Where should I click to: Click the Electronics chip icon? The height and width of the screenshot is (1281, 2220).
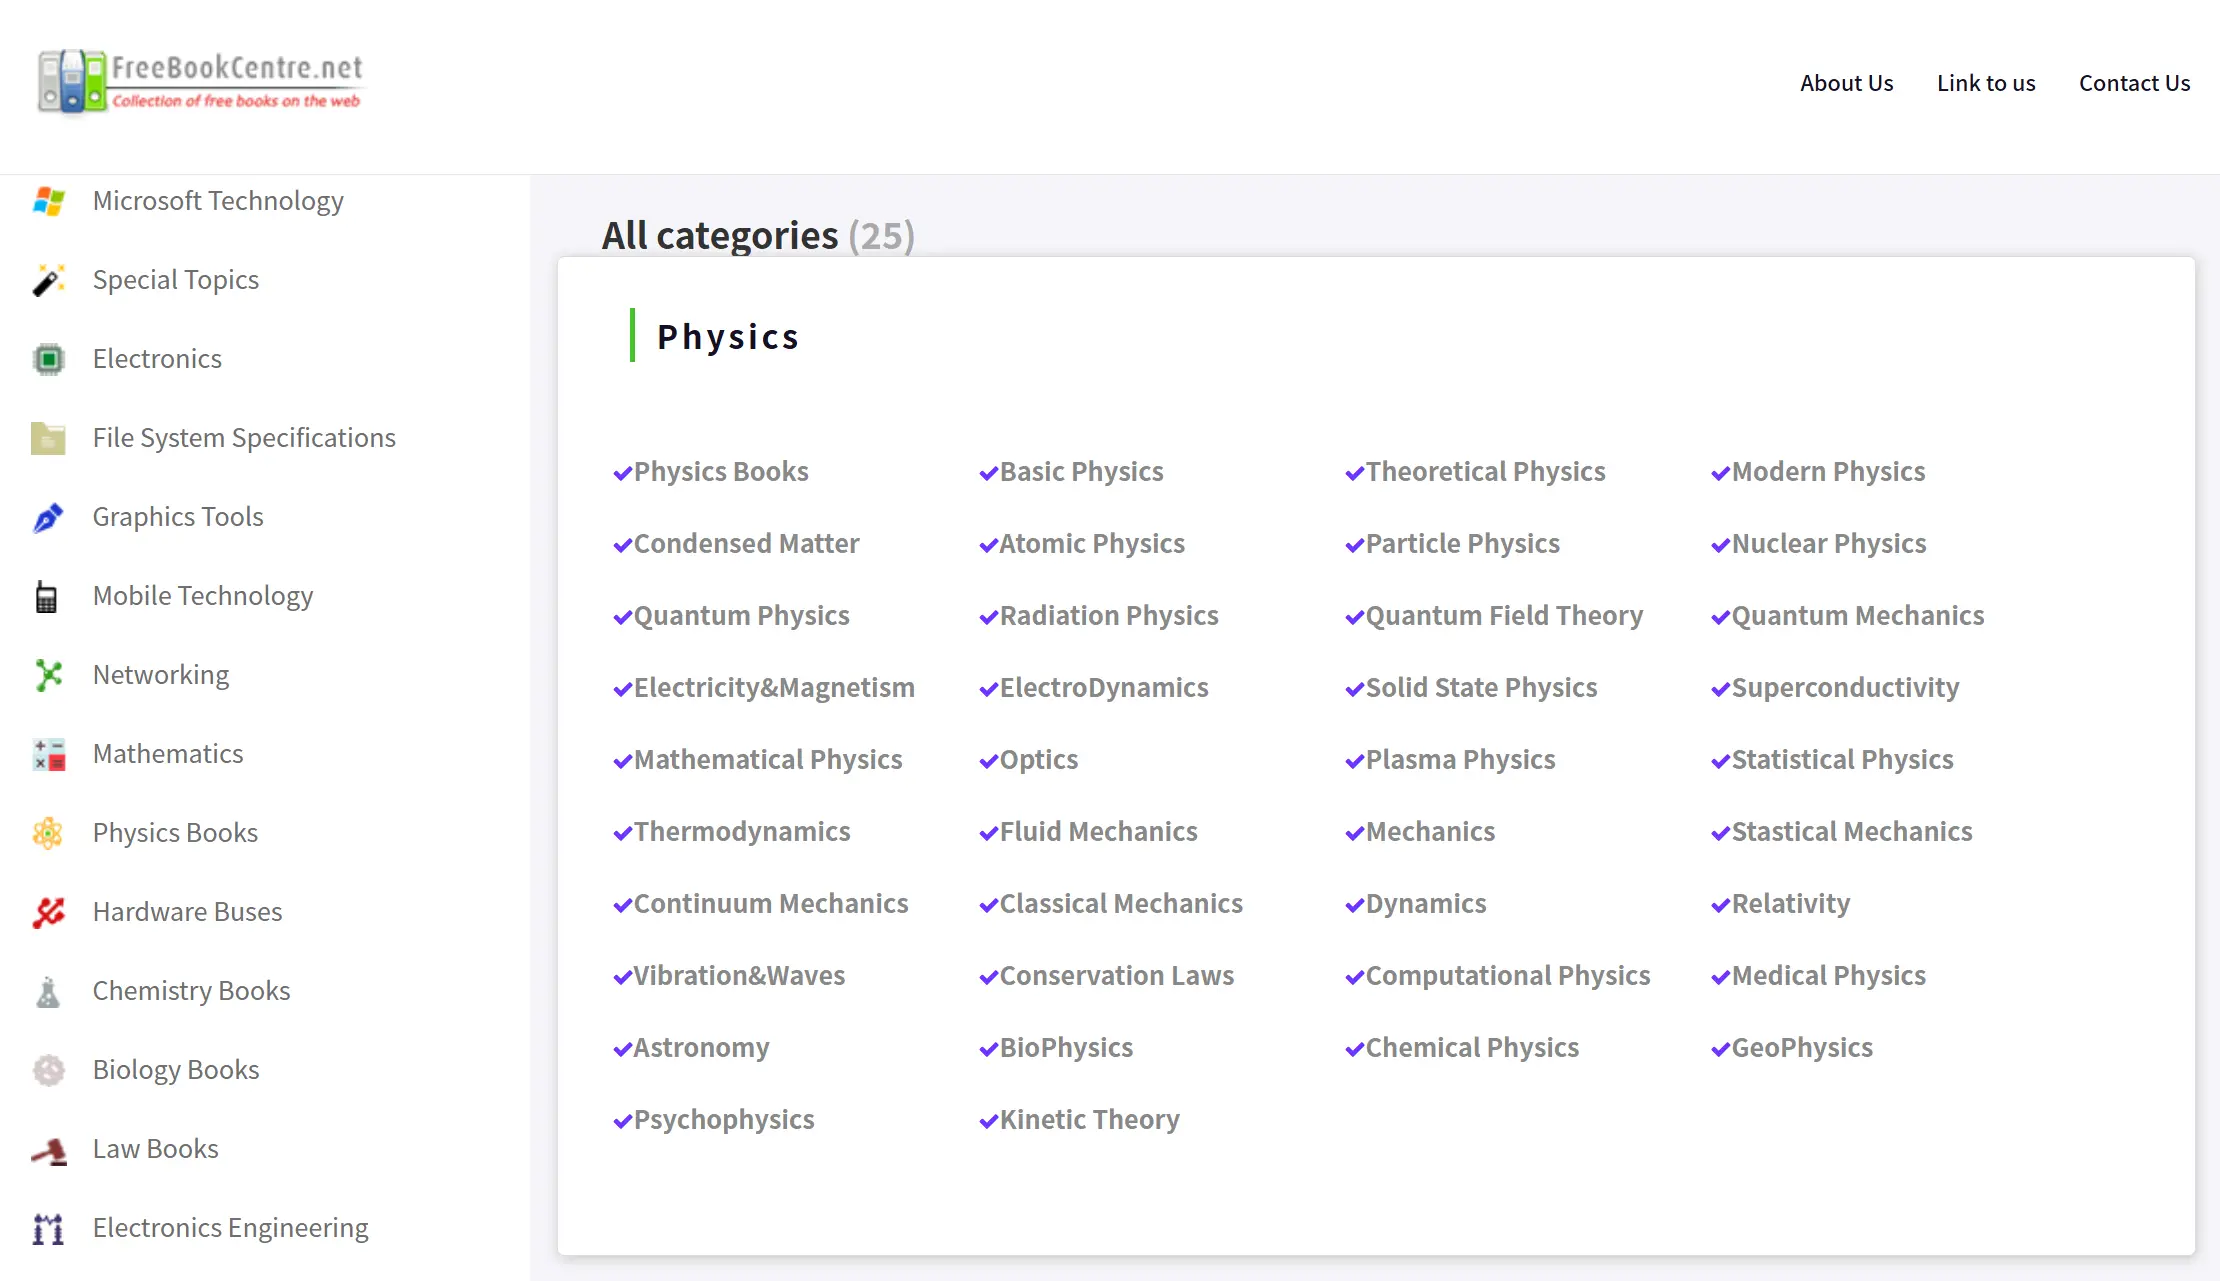point(48,359)
